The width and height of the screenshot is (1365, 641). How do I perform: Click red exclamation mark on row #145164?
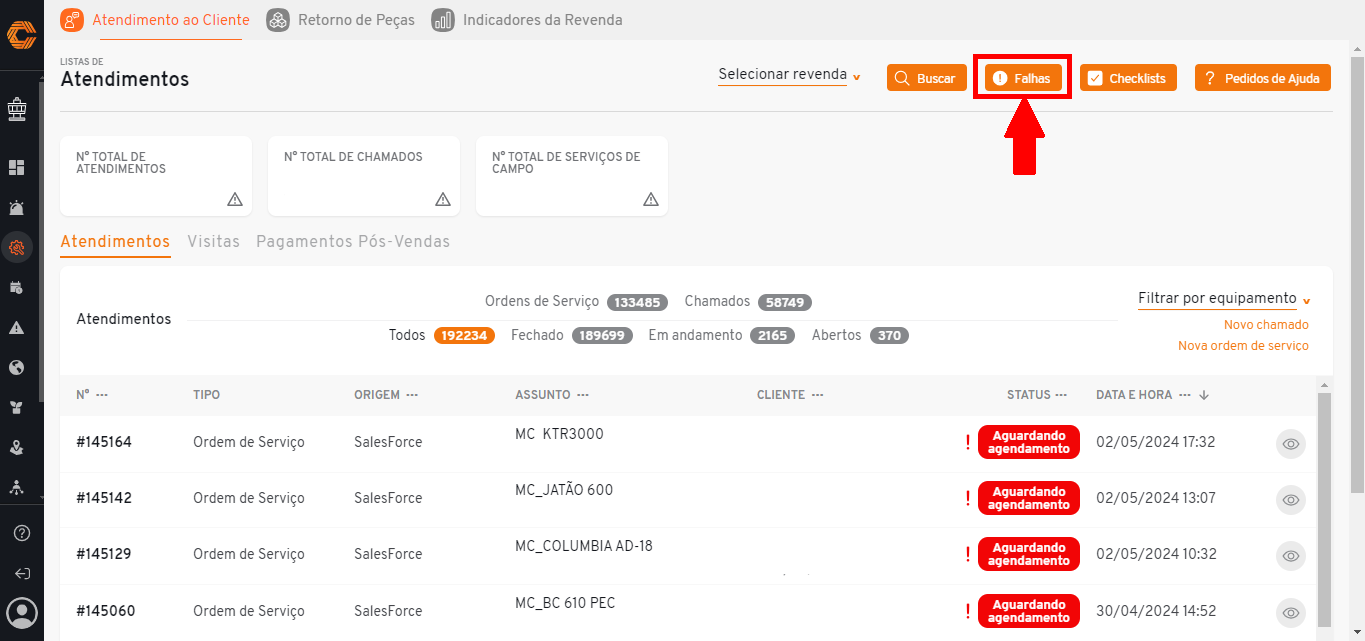click(968, 443)
